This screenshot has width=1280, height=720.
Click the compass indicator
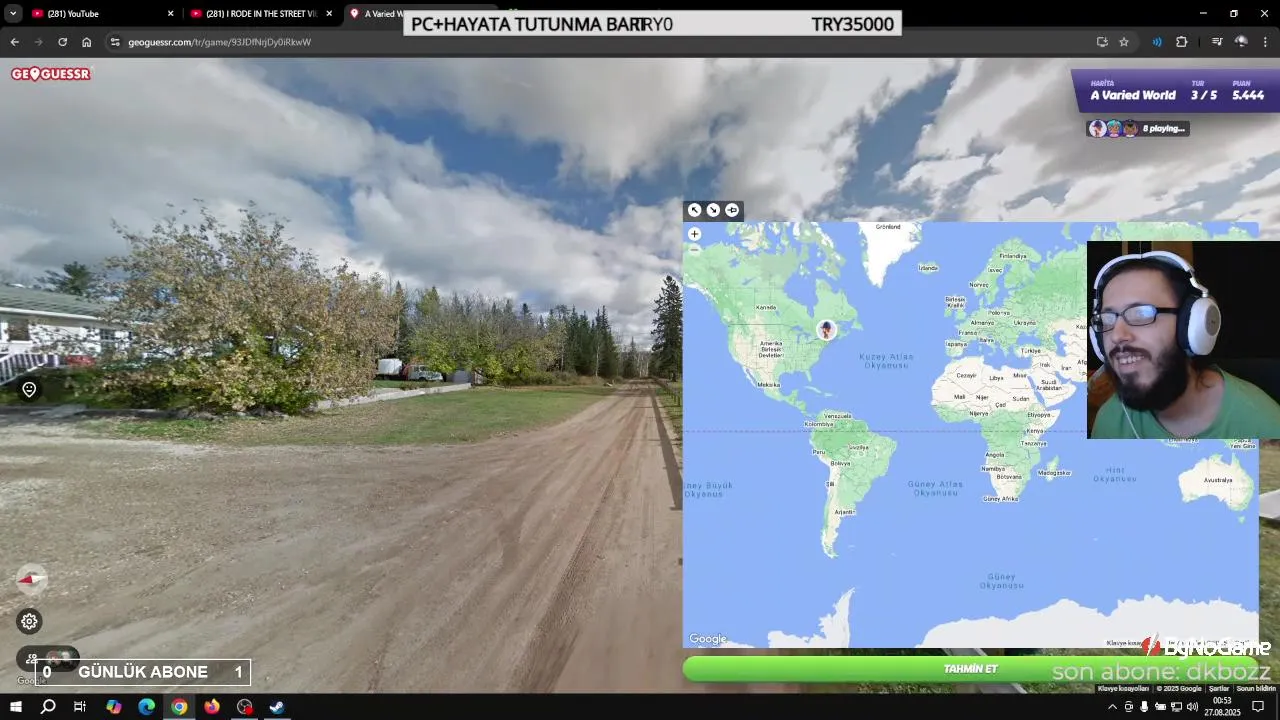[32, 578]
